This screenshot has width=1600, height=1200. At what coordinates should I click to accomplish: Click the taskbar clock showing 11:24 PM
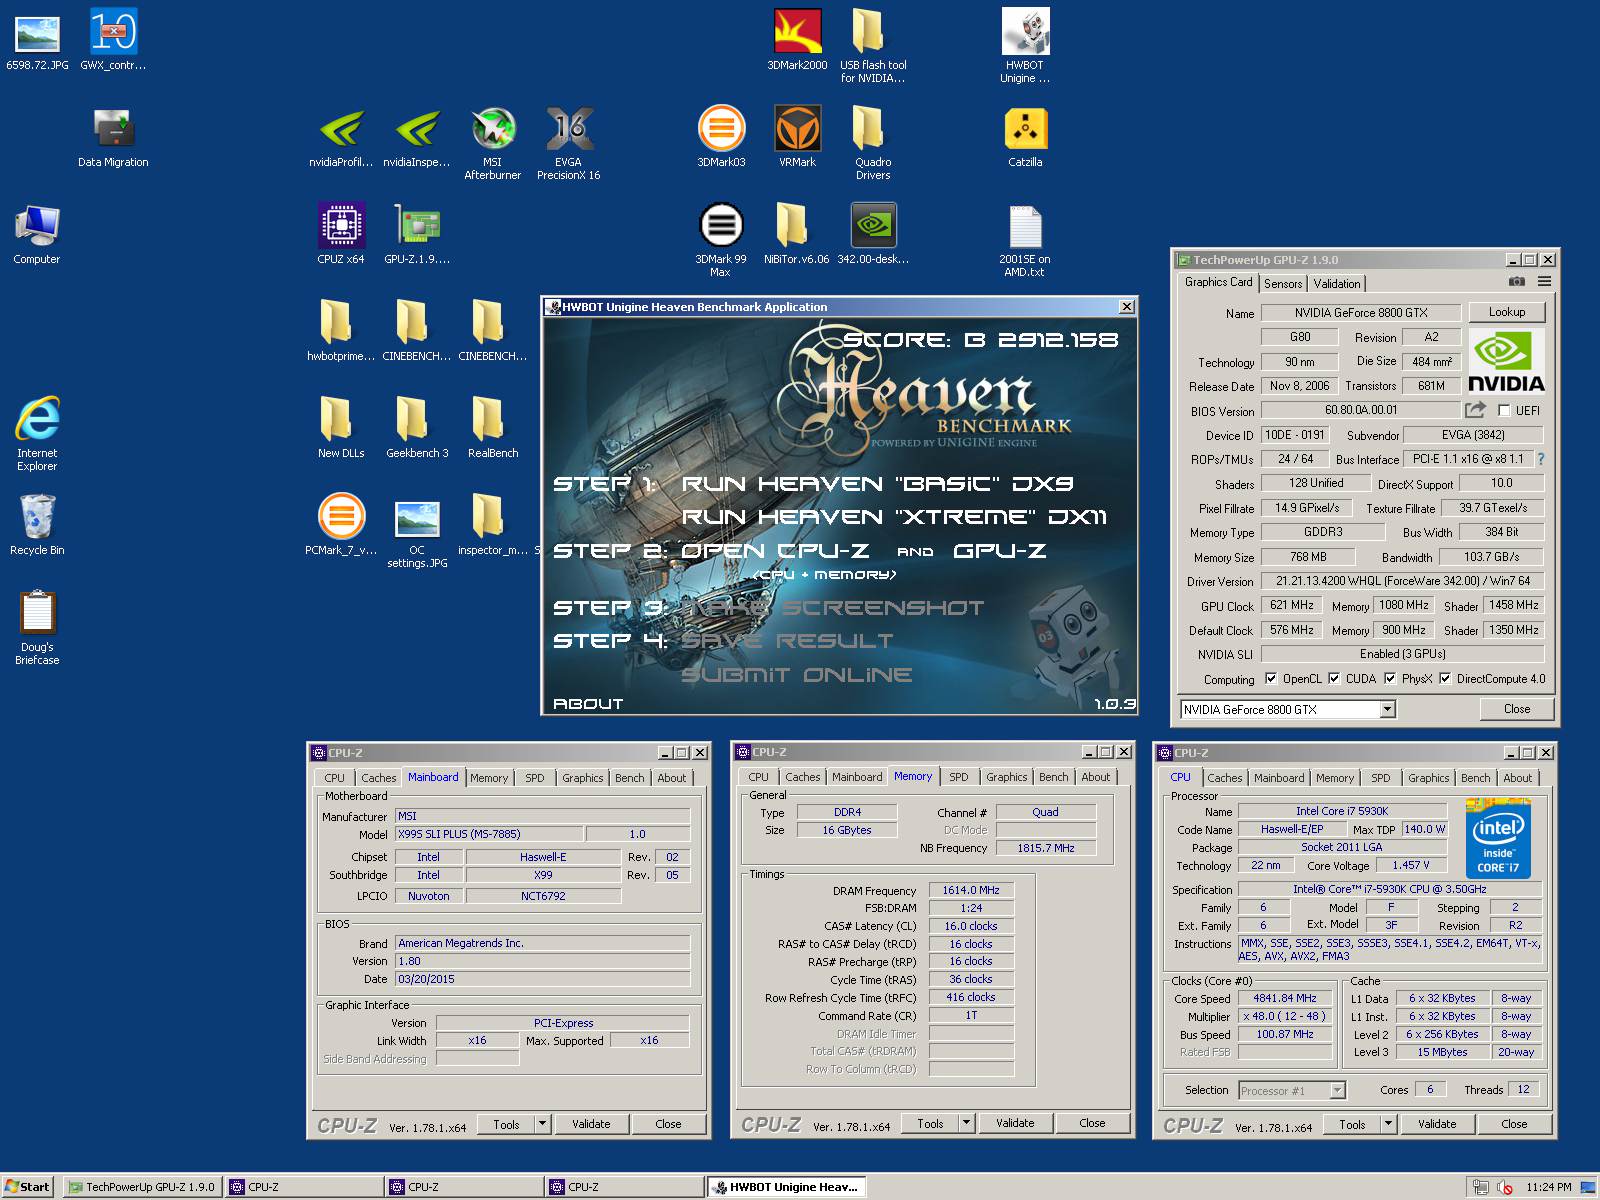point(1549,1187)
